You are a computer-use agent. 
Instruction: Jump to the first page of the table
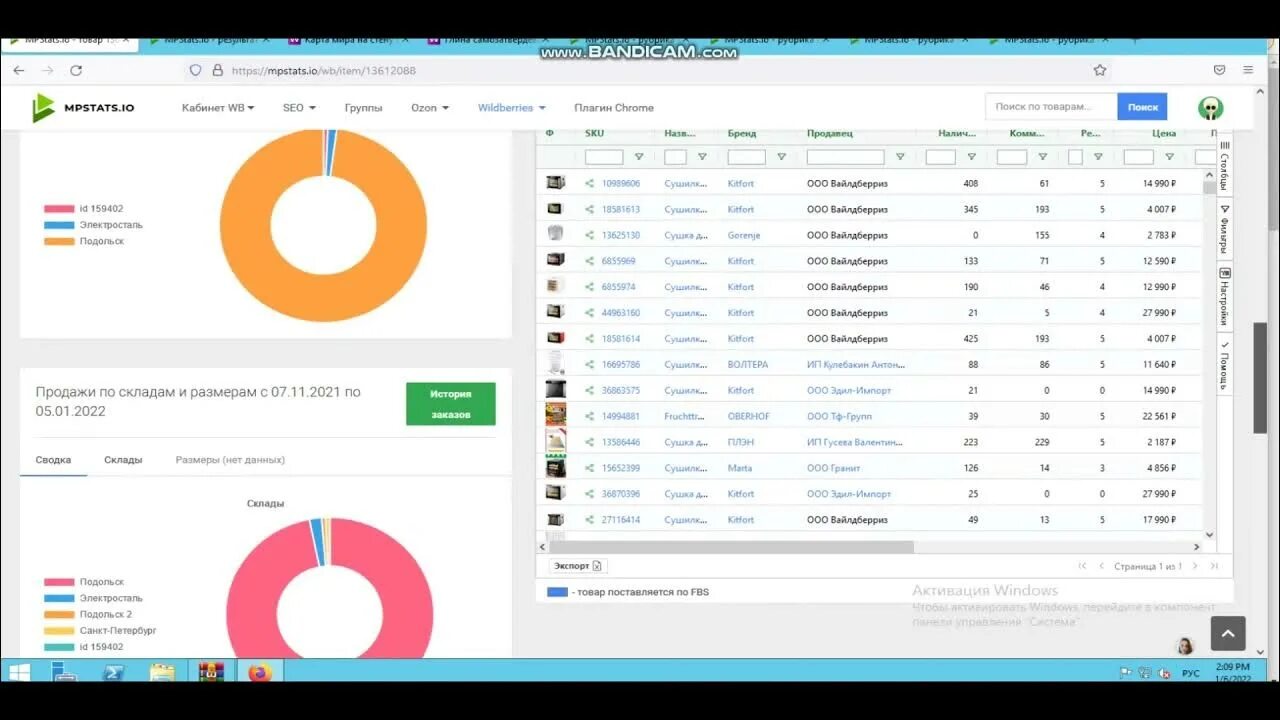[x=1082, y=566]
